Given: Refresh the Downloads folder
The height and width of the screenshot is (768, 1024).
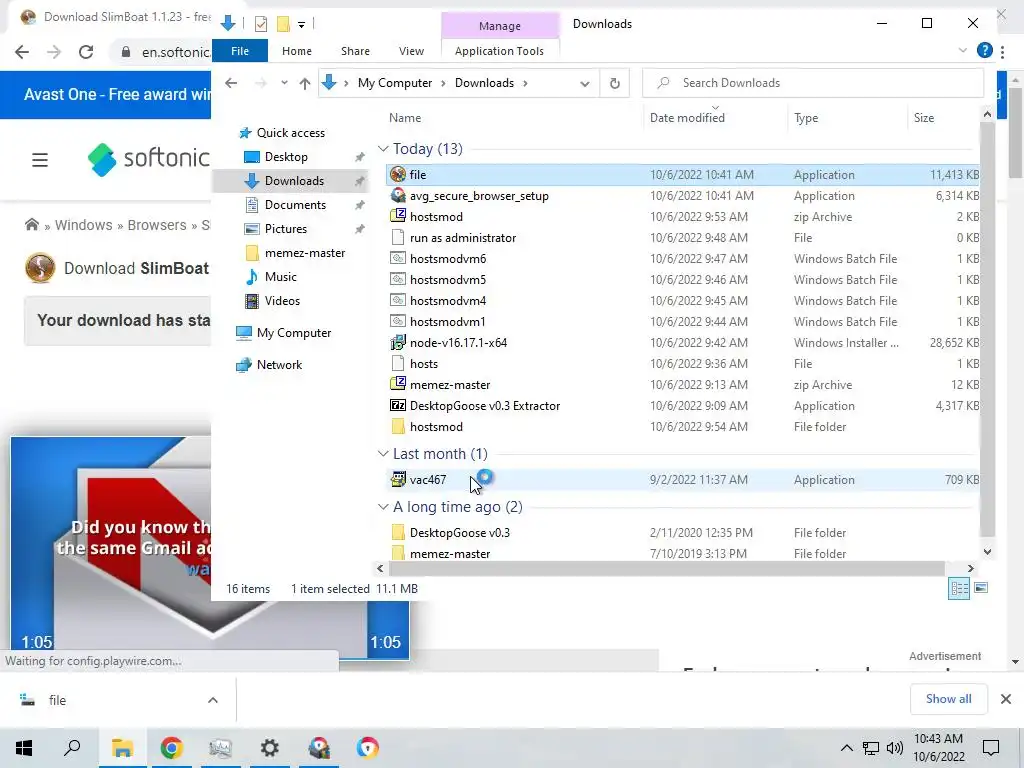Looking at the screenshot, I should pos(615,83).
